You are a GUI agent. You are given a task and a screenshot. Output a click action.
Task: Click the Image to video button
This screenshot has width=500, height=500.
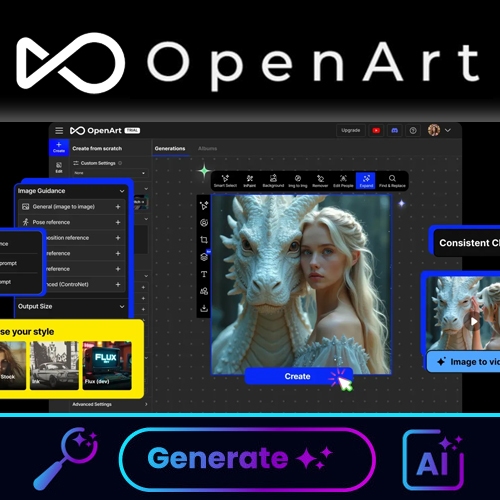tap(463, 362)
